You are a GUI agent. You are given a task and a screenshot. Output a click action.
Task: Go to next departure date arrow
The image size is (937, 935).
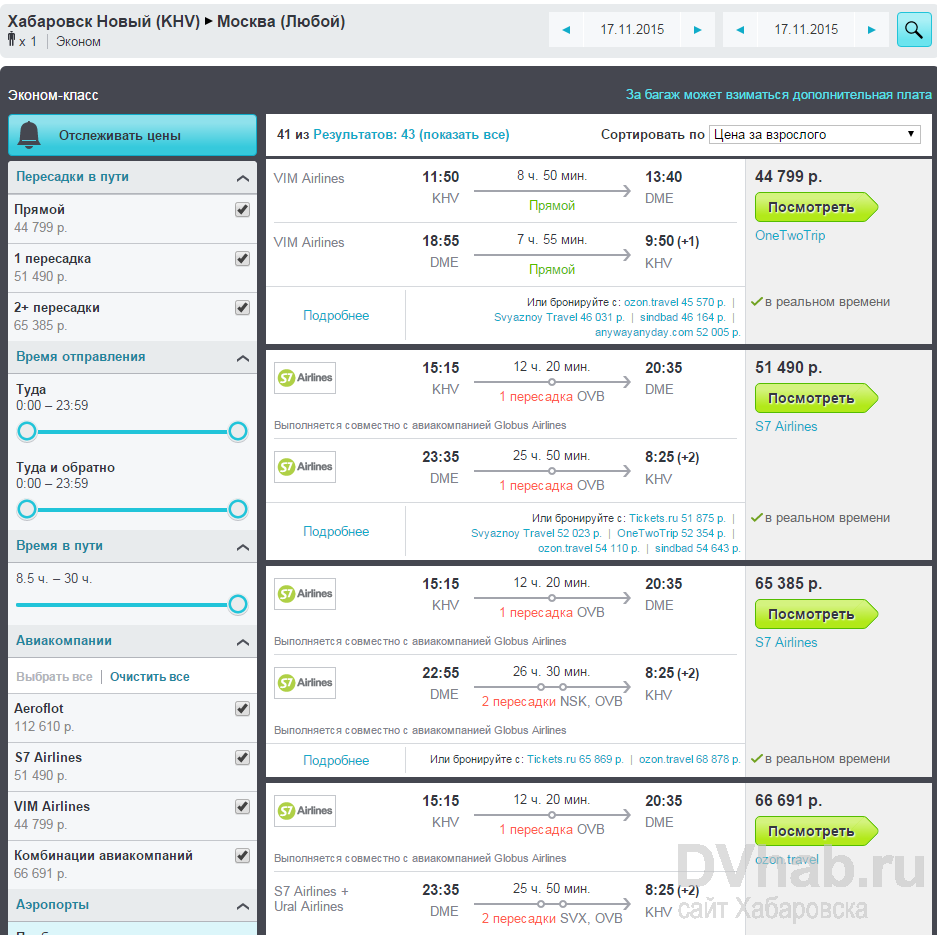click(697, 30)
